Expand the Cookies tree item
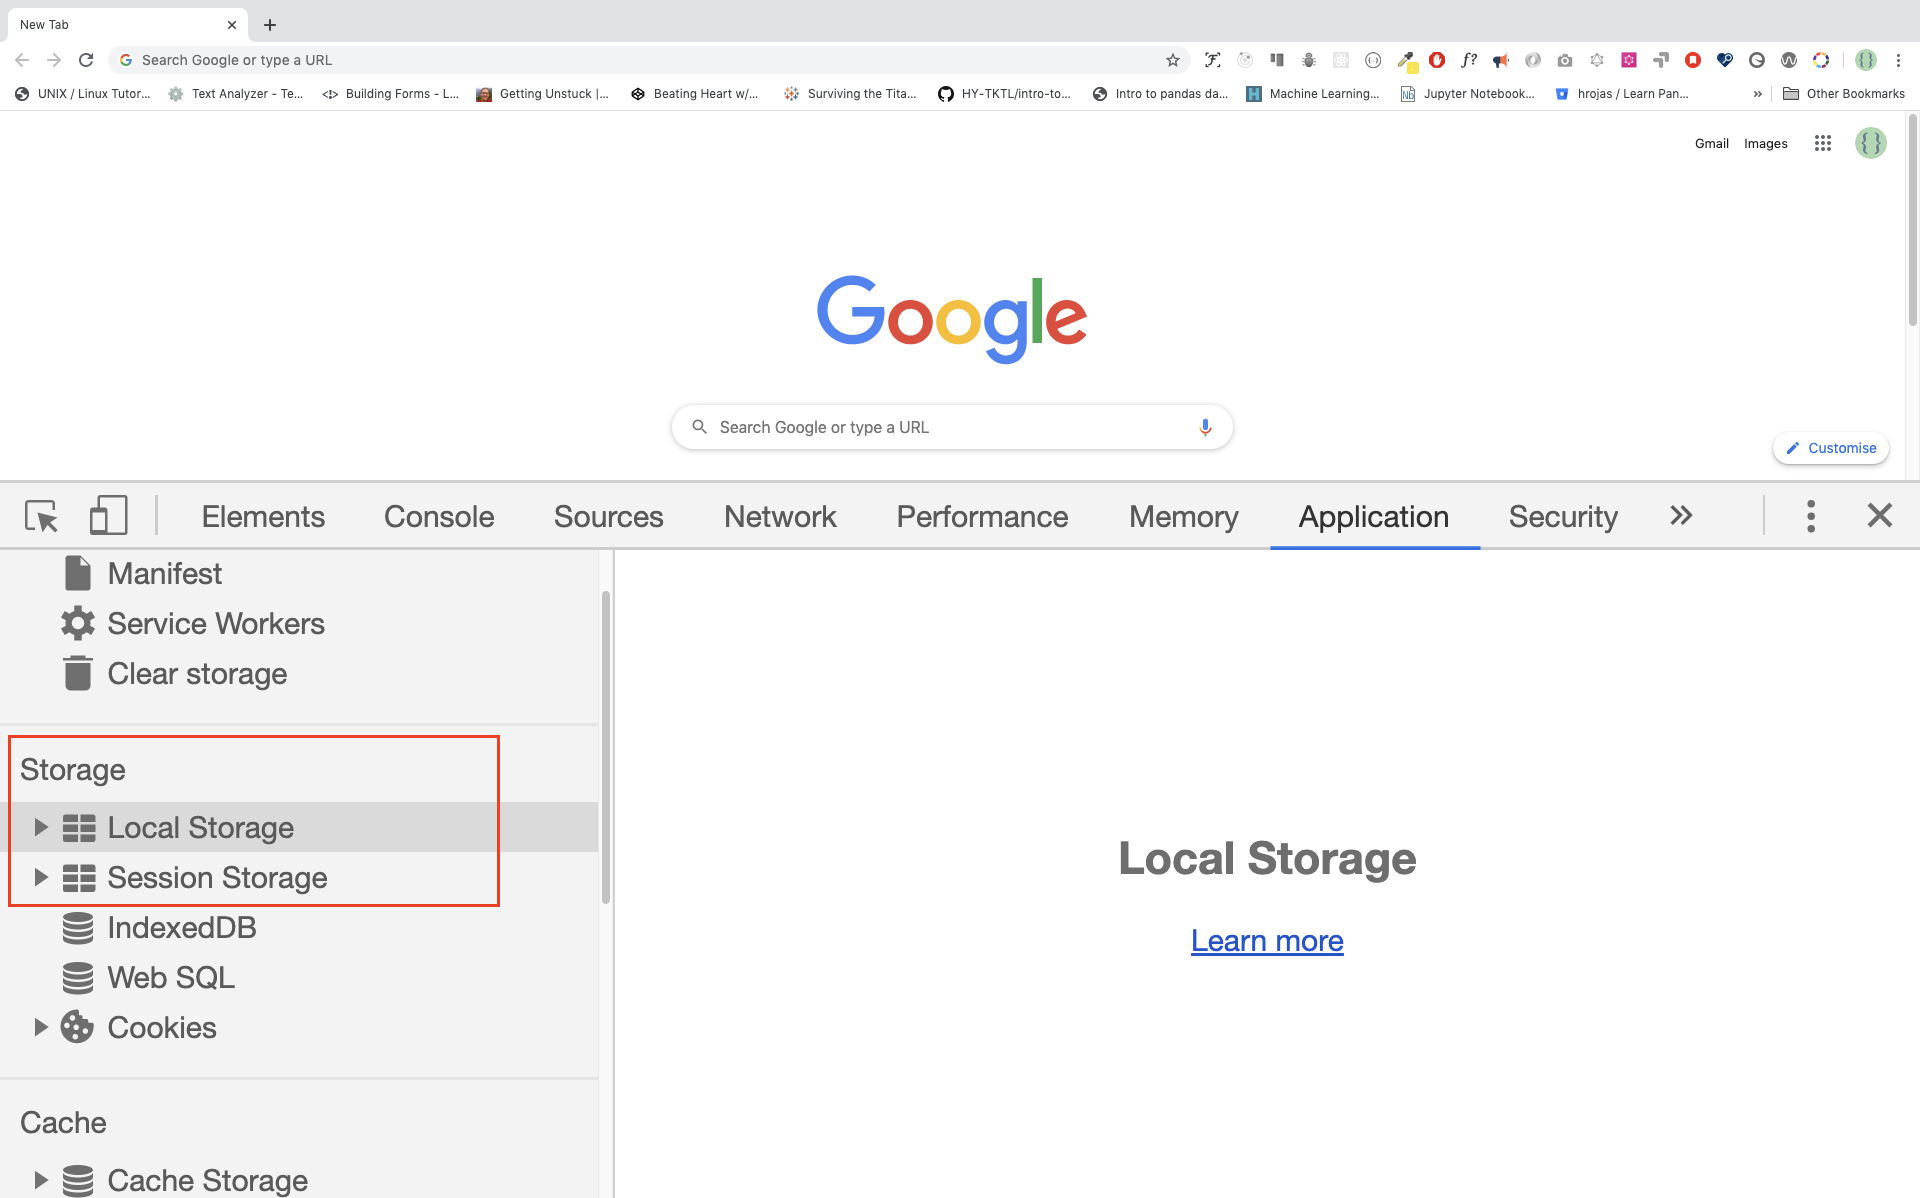Screen dimensions: 1920x1198 40,1027
